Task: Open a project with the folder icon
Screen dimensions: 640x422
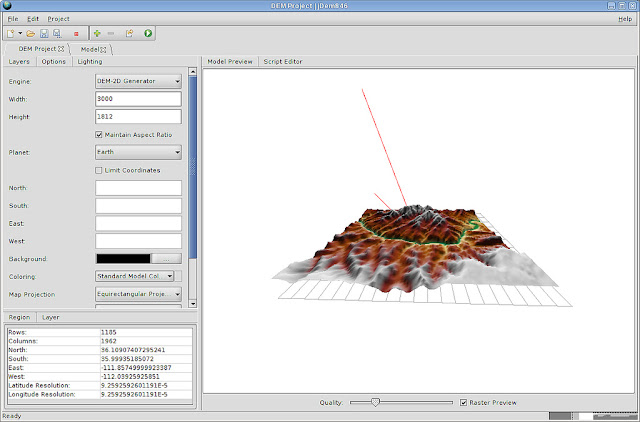Action: (30, 33)
